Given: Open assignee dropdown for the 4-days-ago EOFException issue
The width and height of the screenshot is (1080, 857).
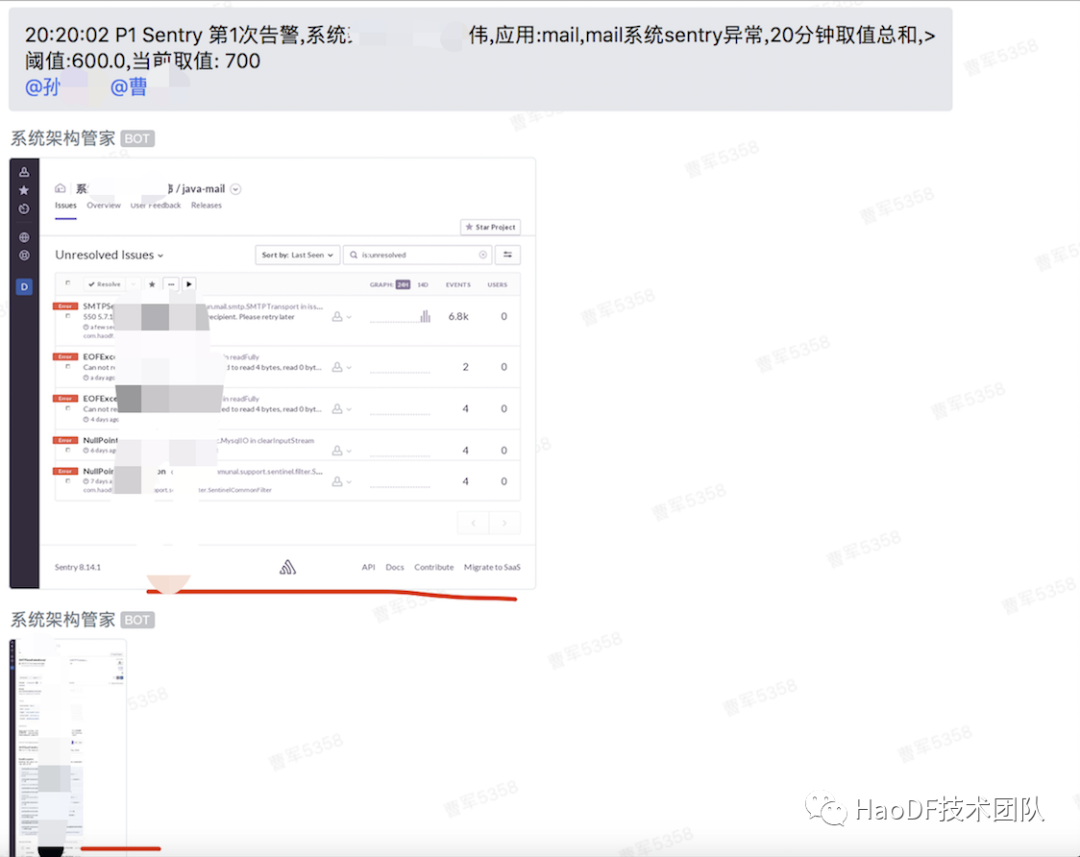Looking at the screenshot, I should (x=342, y=409).
